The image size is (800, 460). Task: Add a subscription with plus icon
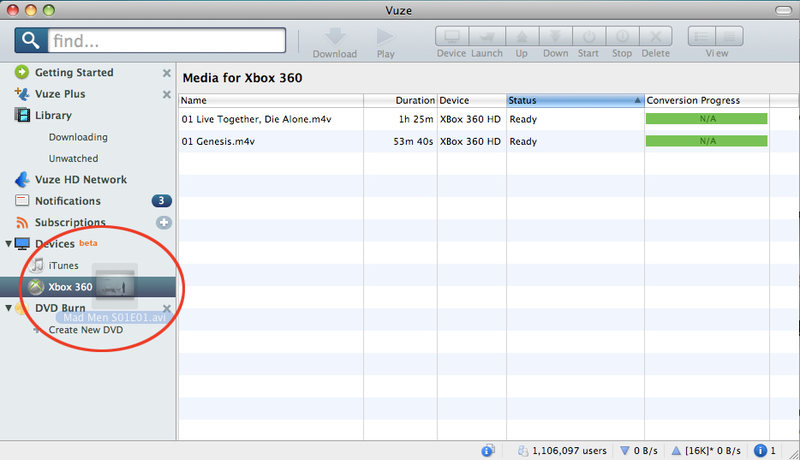(164, 222)
